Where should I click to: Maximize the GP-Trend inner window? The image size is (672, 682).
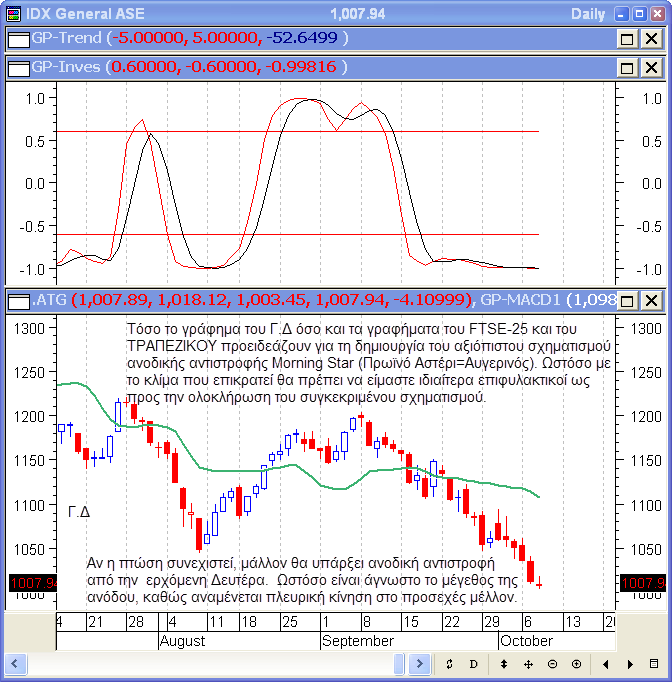(627, 39)
